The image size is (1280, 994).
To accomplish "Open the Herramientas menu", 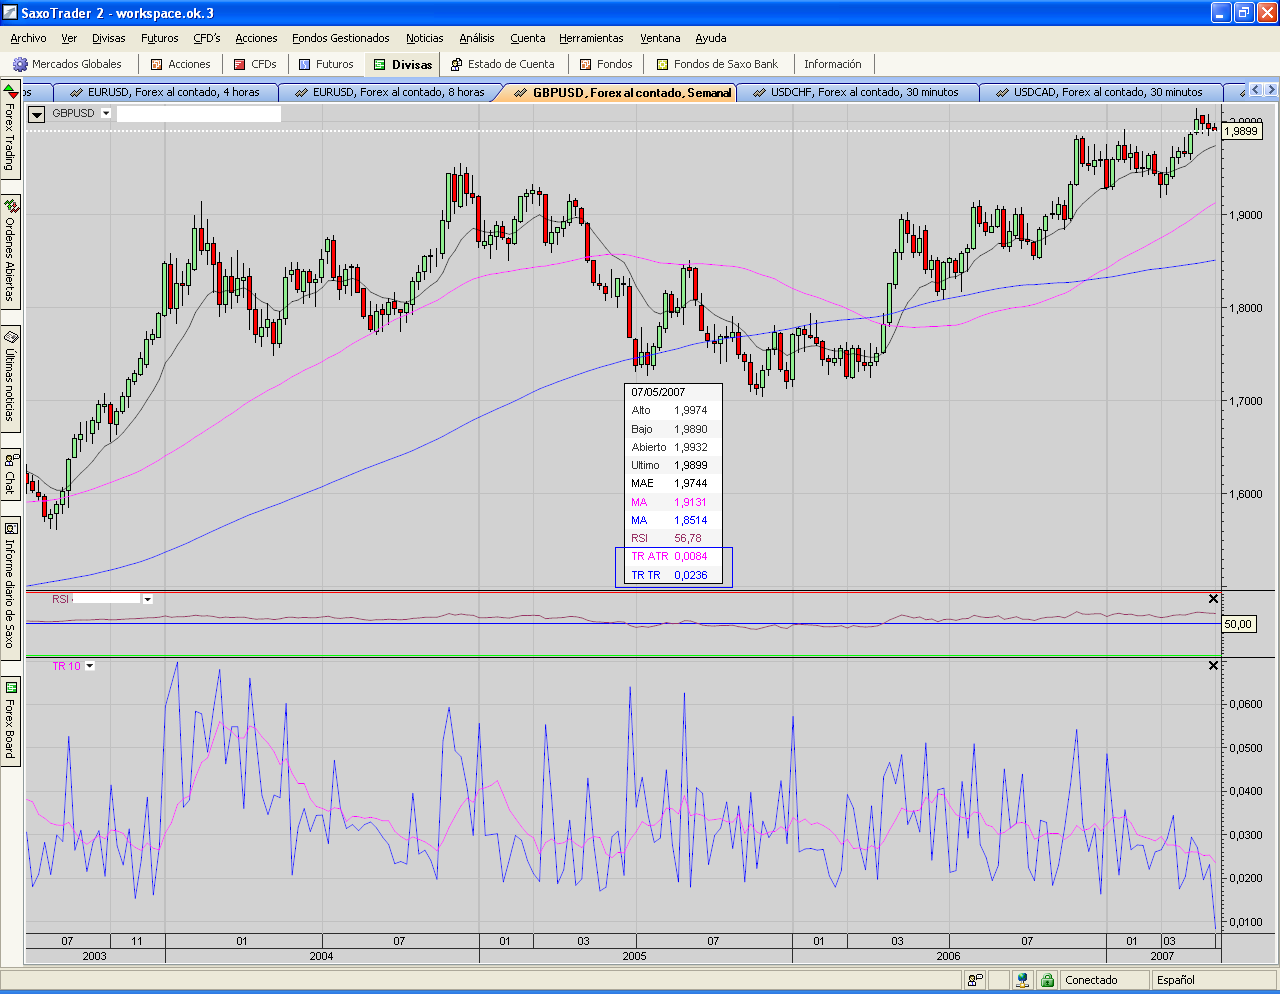I will (591, 38).
